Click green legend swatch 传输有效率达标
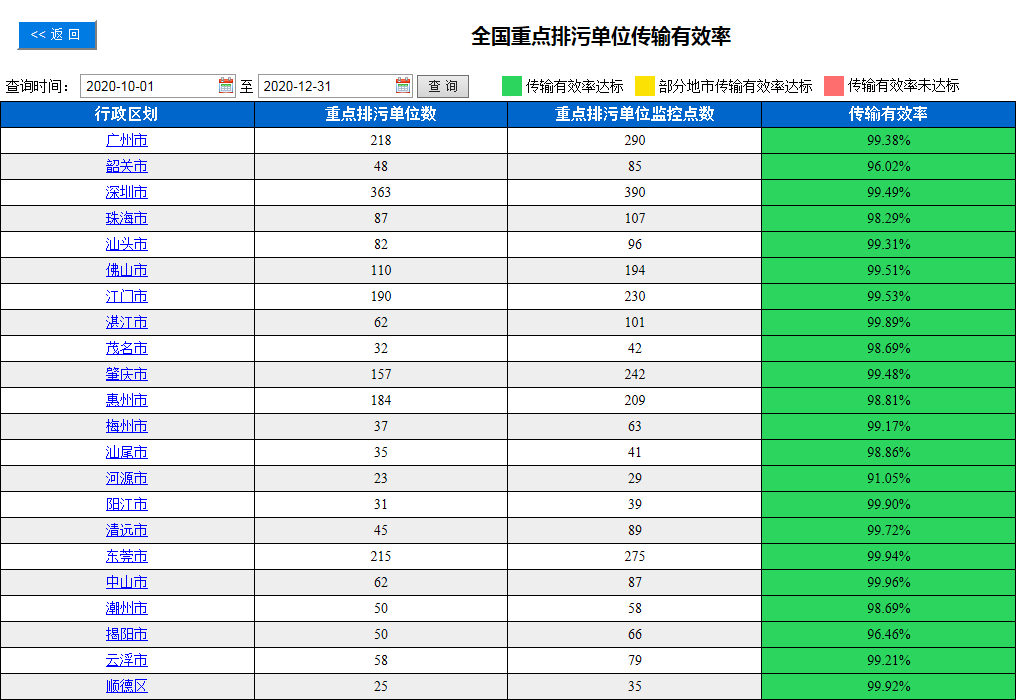The height and width of the screenshot is (700, 1021). coord(512,86)
